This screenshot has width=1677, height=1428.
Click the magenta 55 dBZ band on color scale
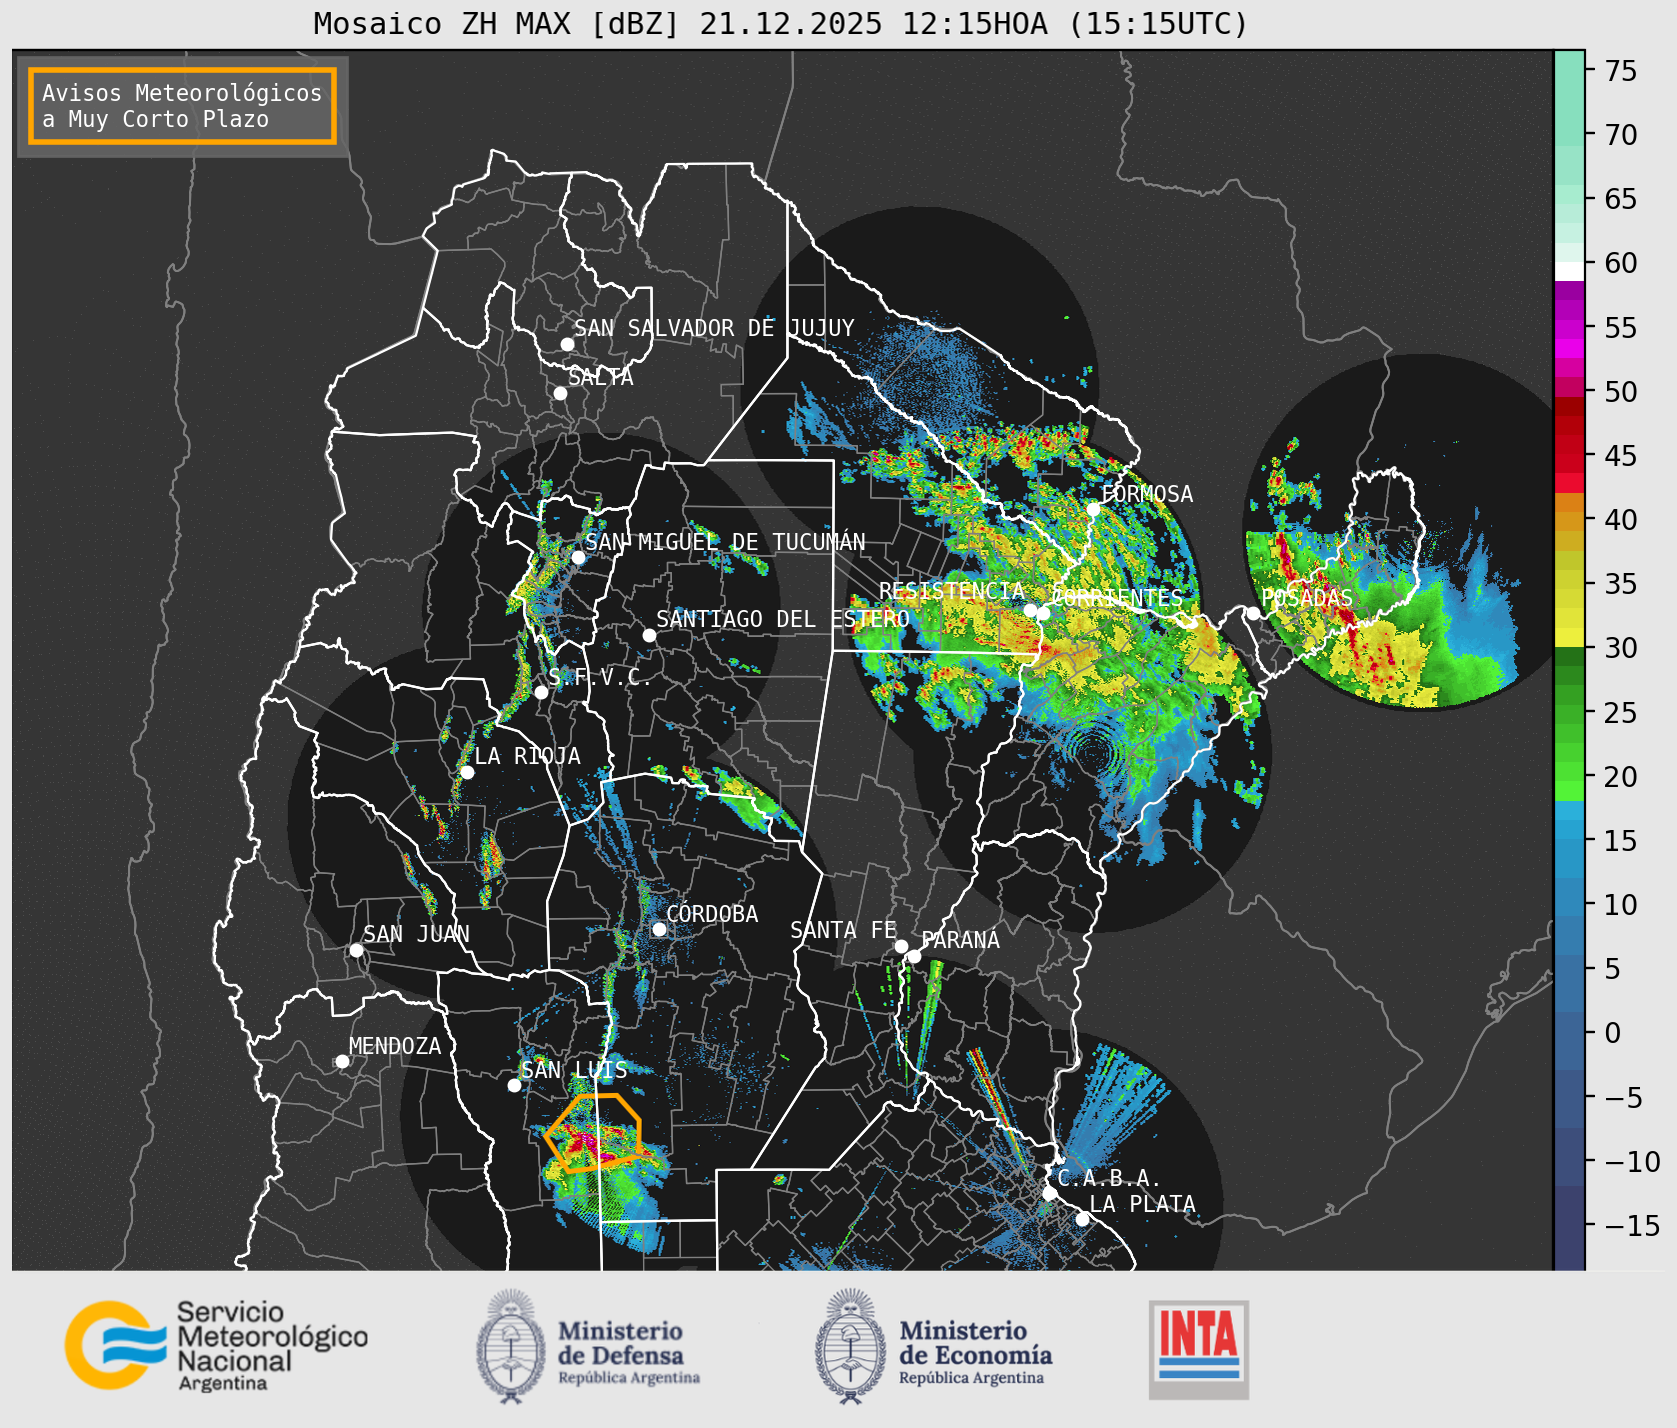[1569, 327]
